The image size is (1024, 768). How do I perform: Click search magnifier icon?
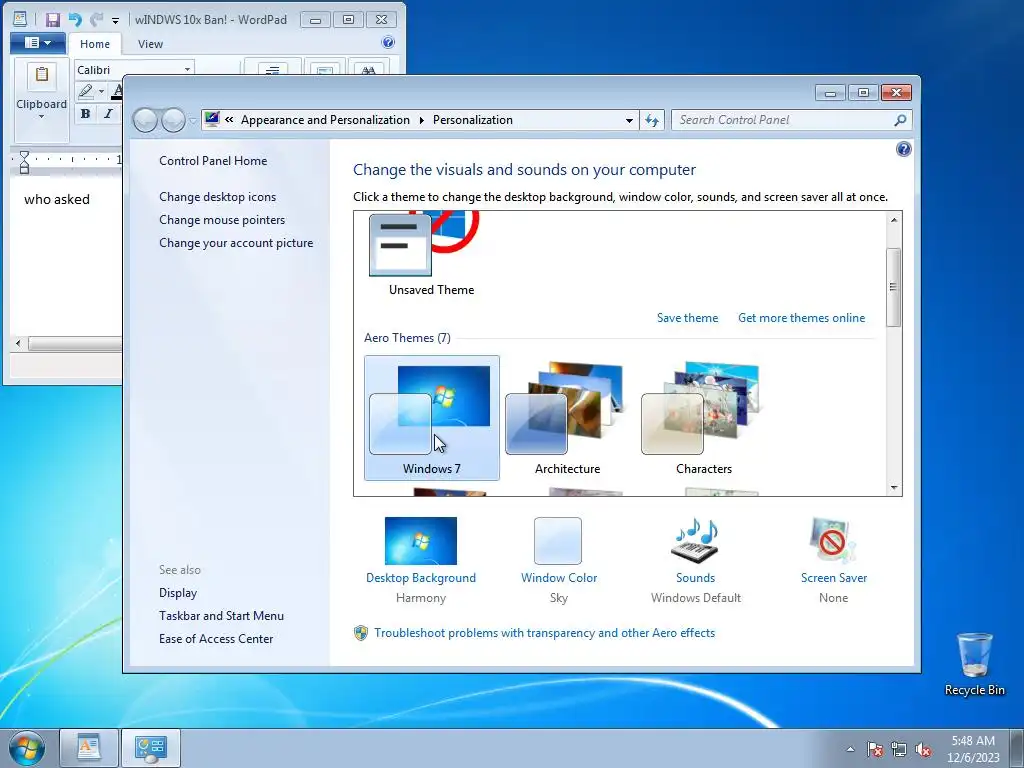(901, 120)
